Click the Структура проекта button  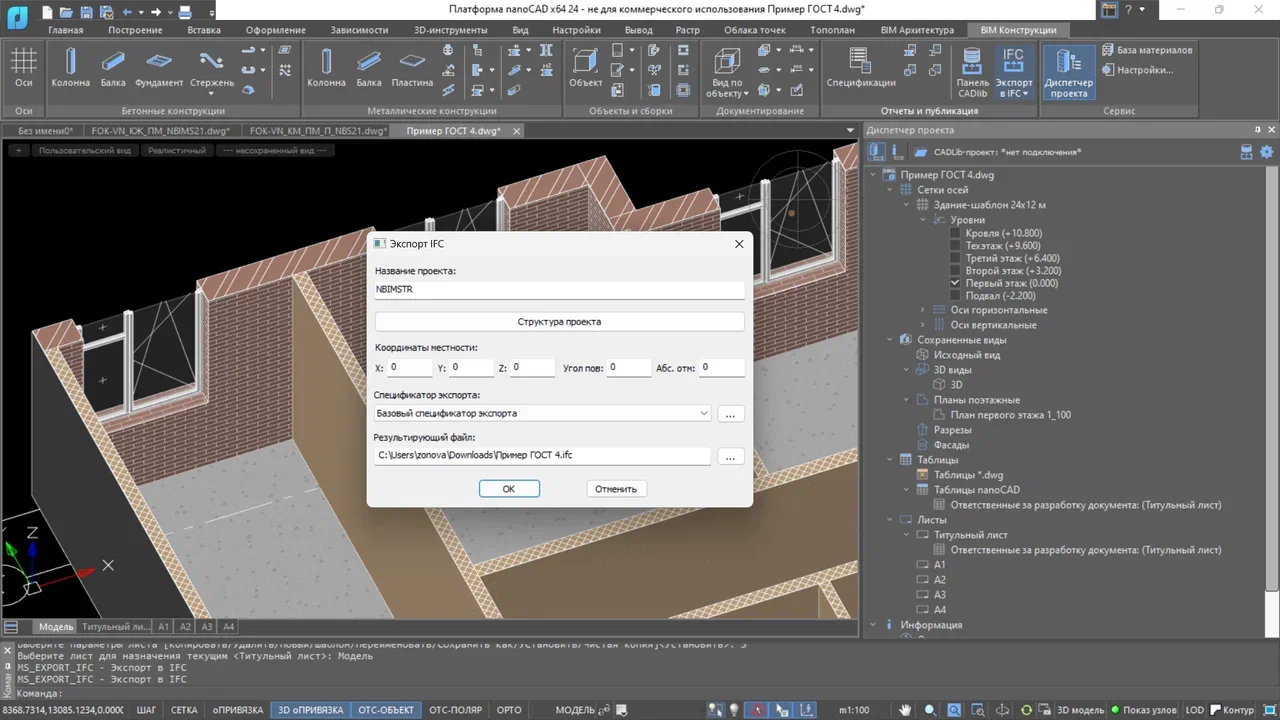point(559,321)
